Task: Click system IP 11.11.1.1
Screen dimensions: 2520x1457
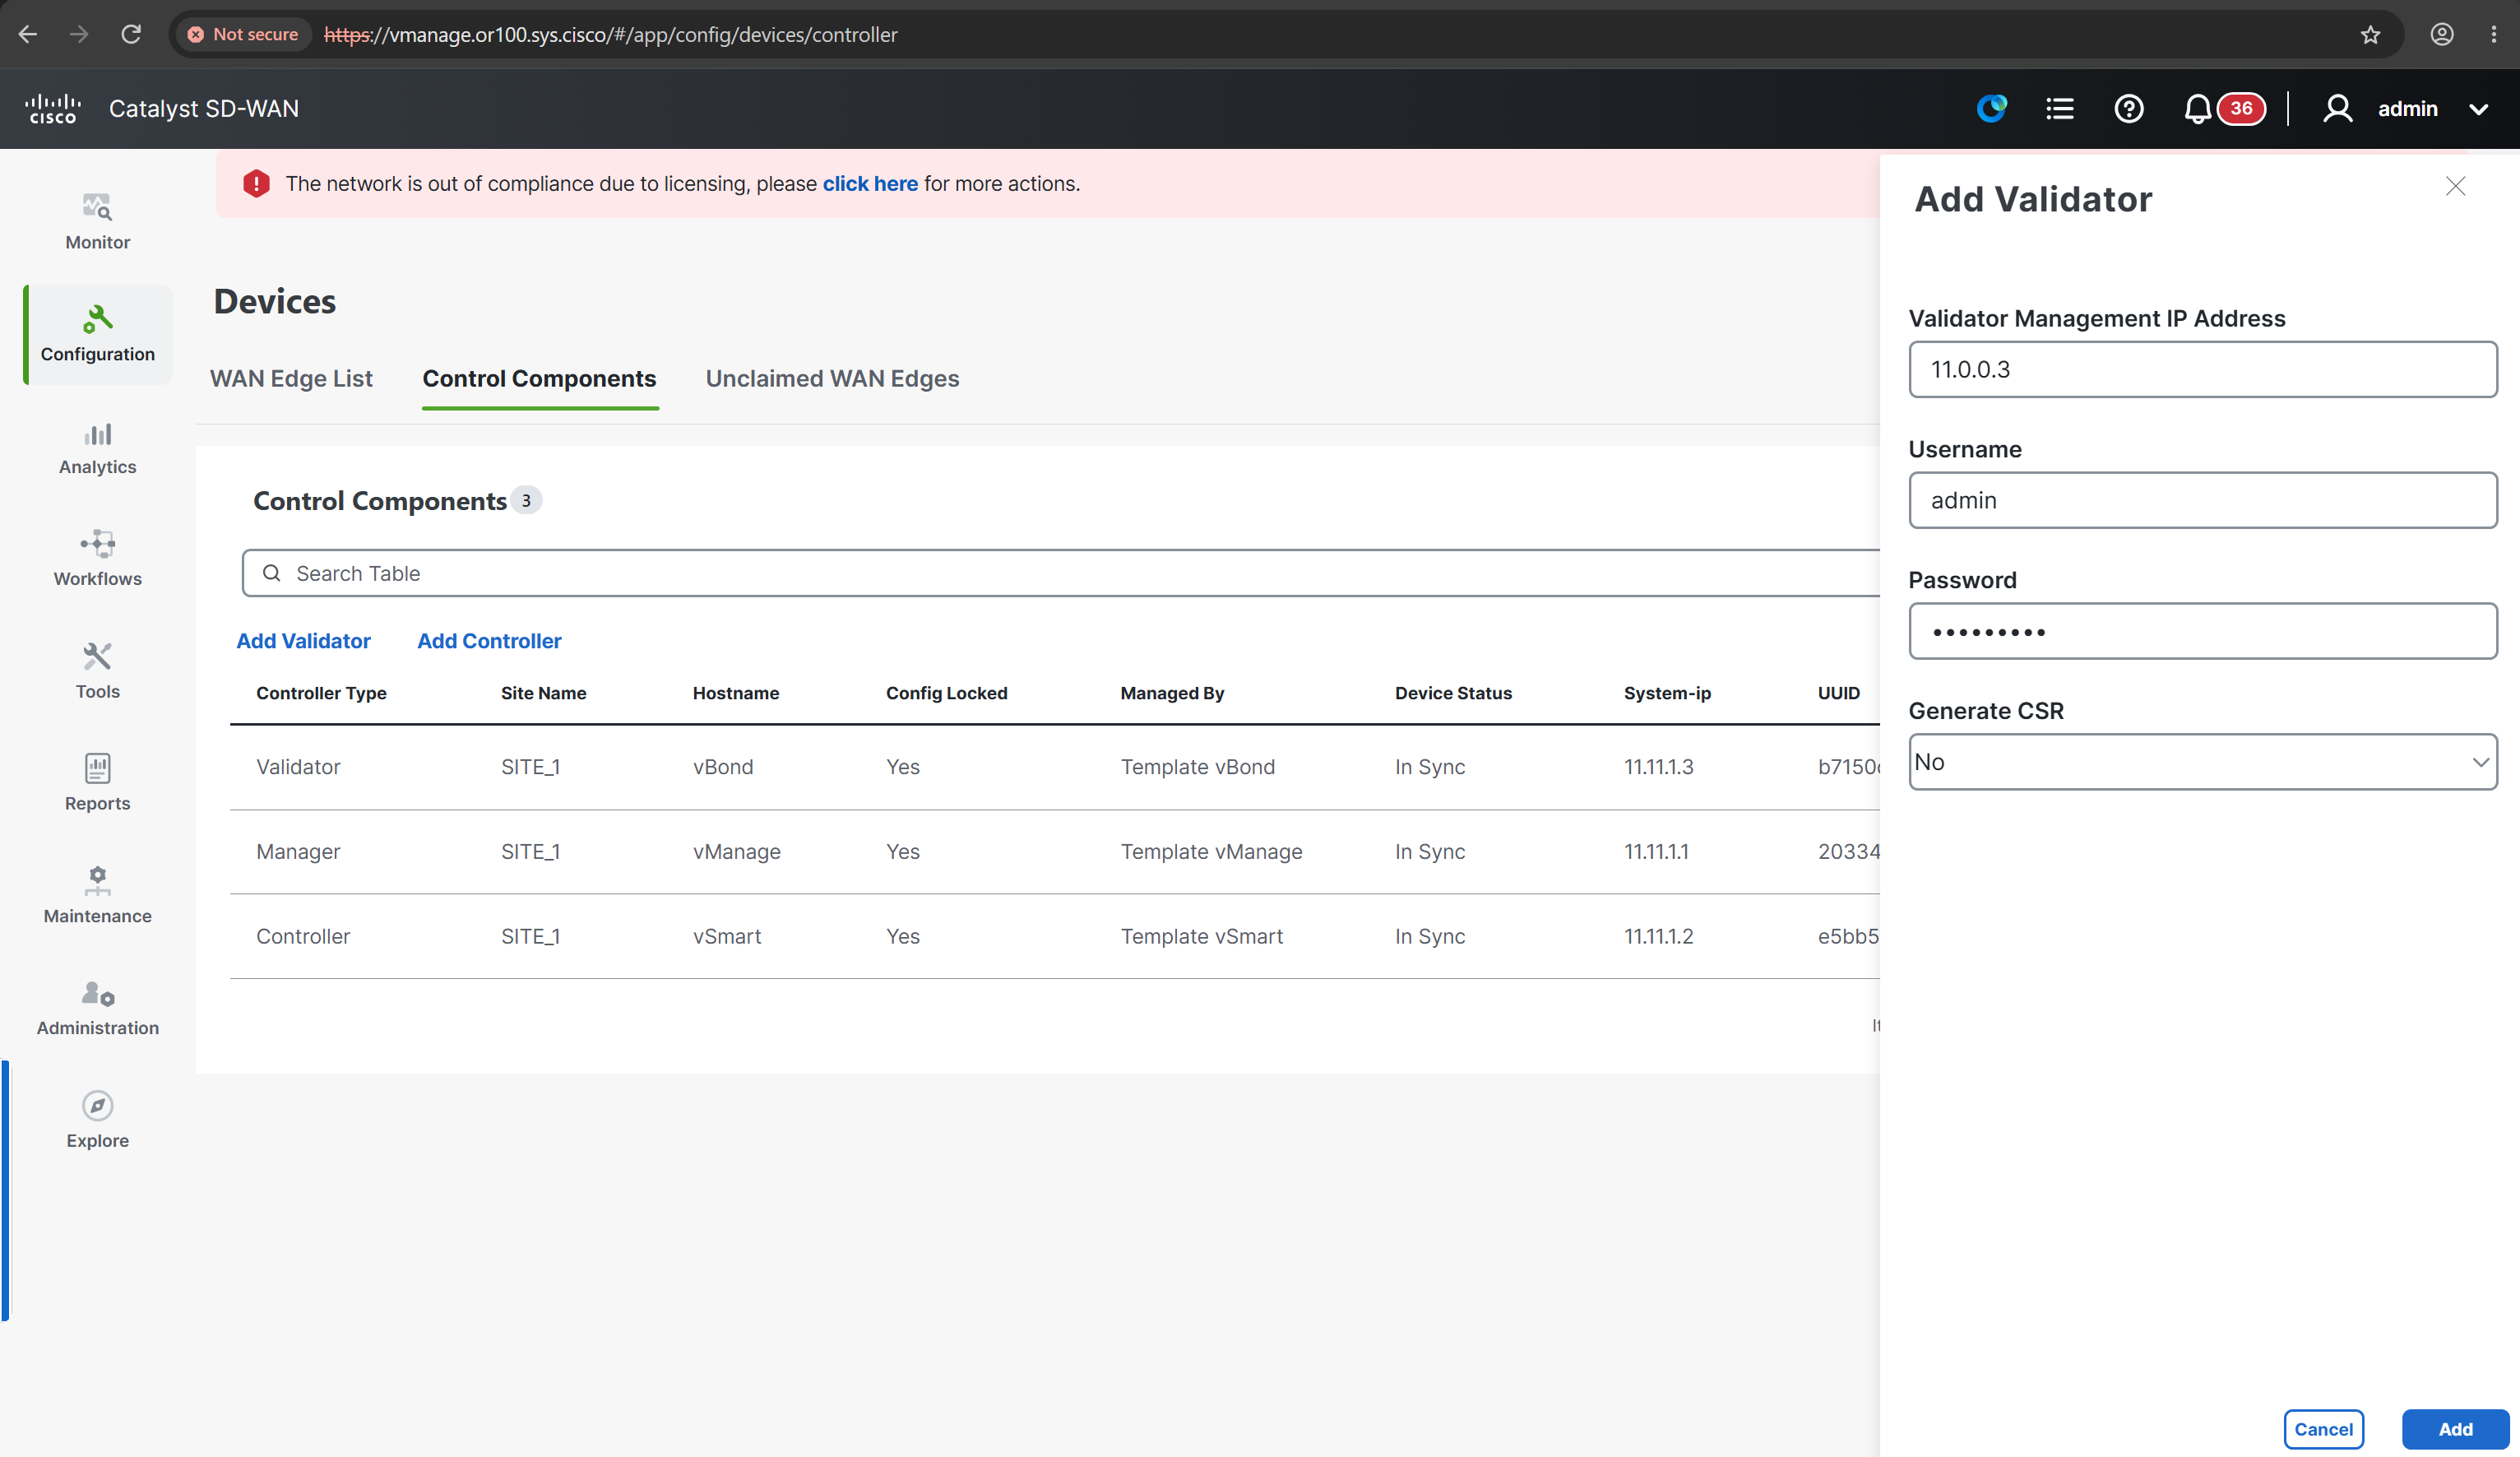Action: pos(1656,852)
